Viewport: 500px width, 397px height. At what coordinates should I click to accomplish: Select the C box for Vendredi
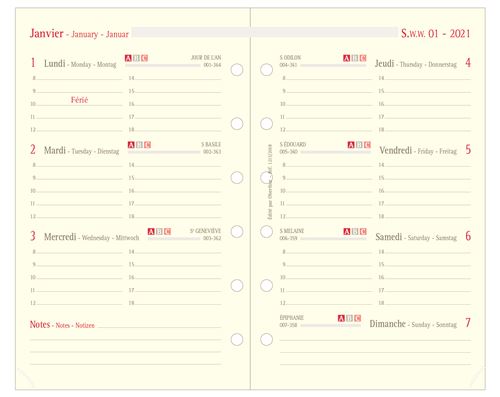click(x=367, y=145)
